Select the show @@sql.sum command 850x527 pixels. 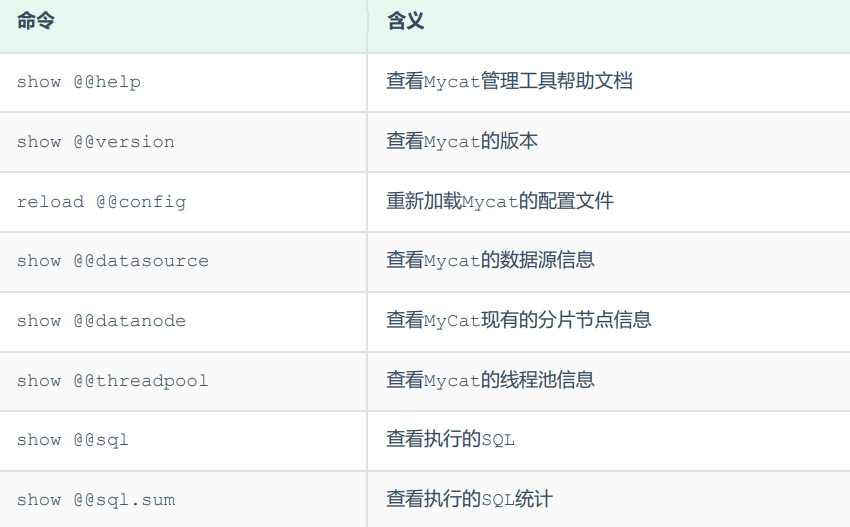95,500
